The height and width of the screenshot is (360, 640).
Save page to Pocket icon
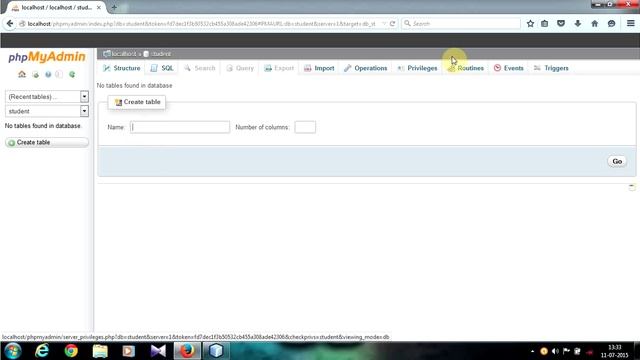[561, 24]
